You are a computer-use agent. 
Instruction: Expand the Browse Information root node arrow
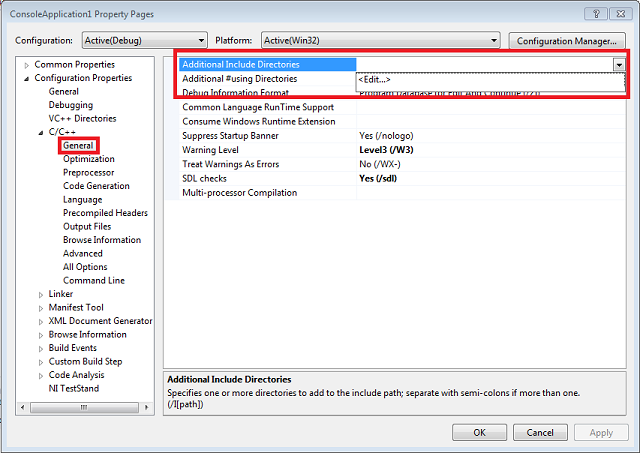(x=41, y=335)
